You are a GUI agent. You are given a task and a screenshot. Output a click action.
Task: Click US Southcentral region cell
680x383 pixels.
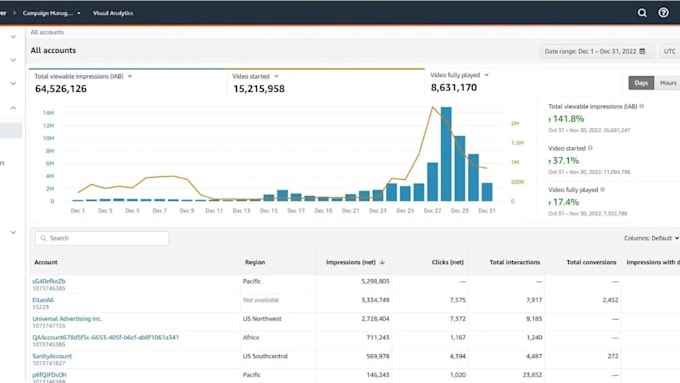pos(265,356)
